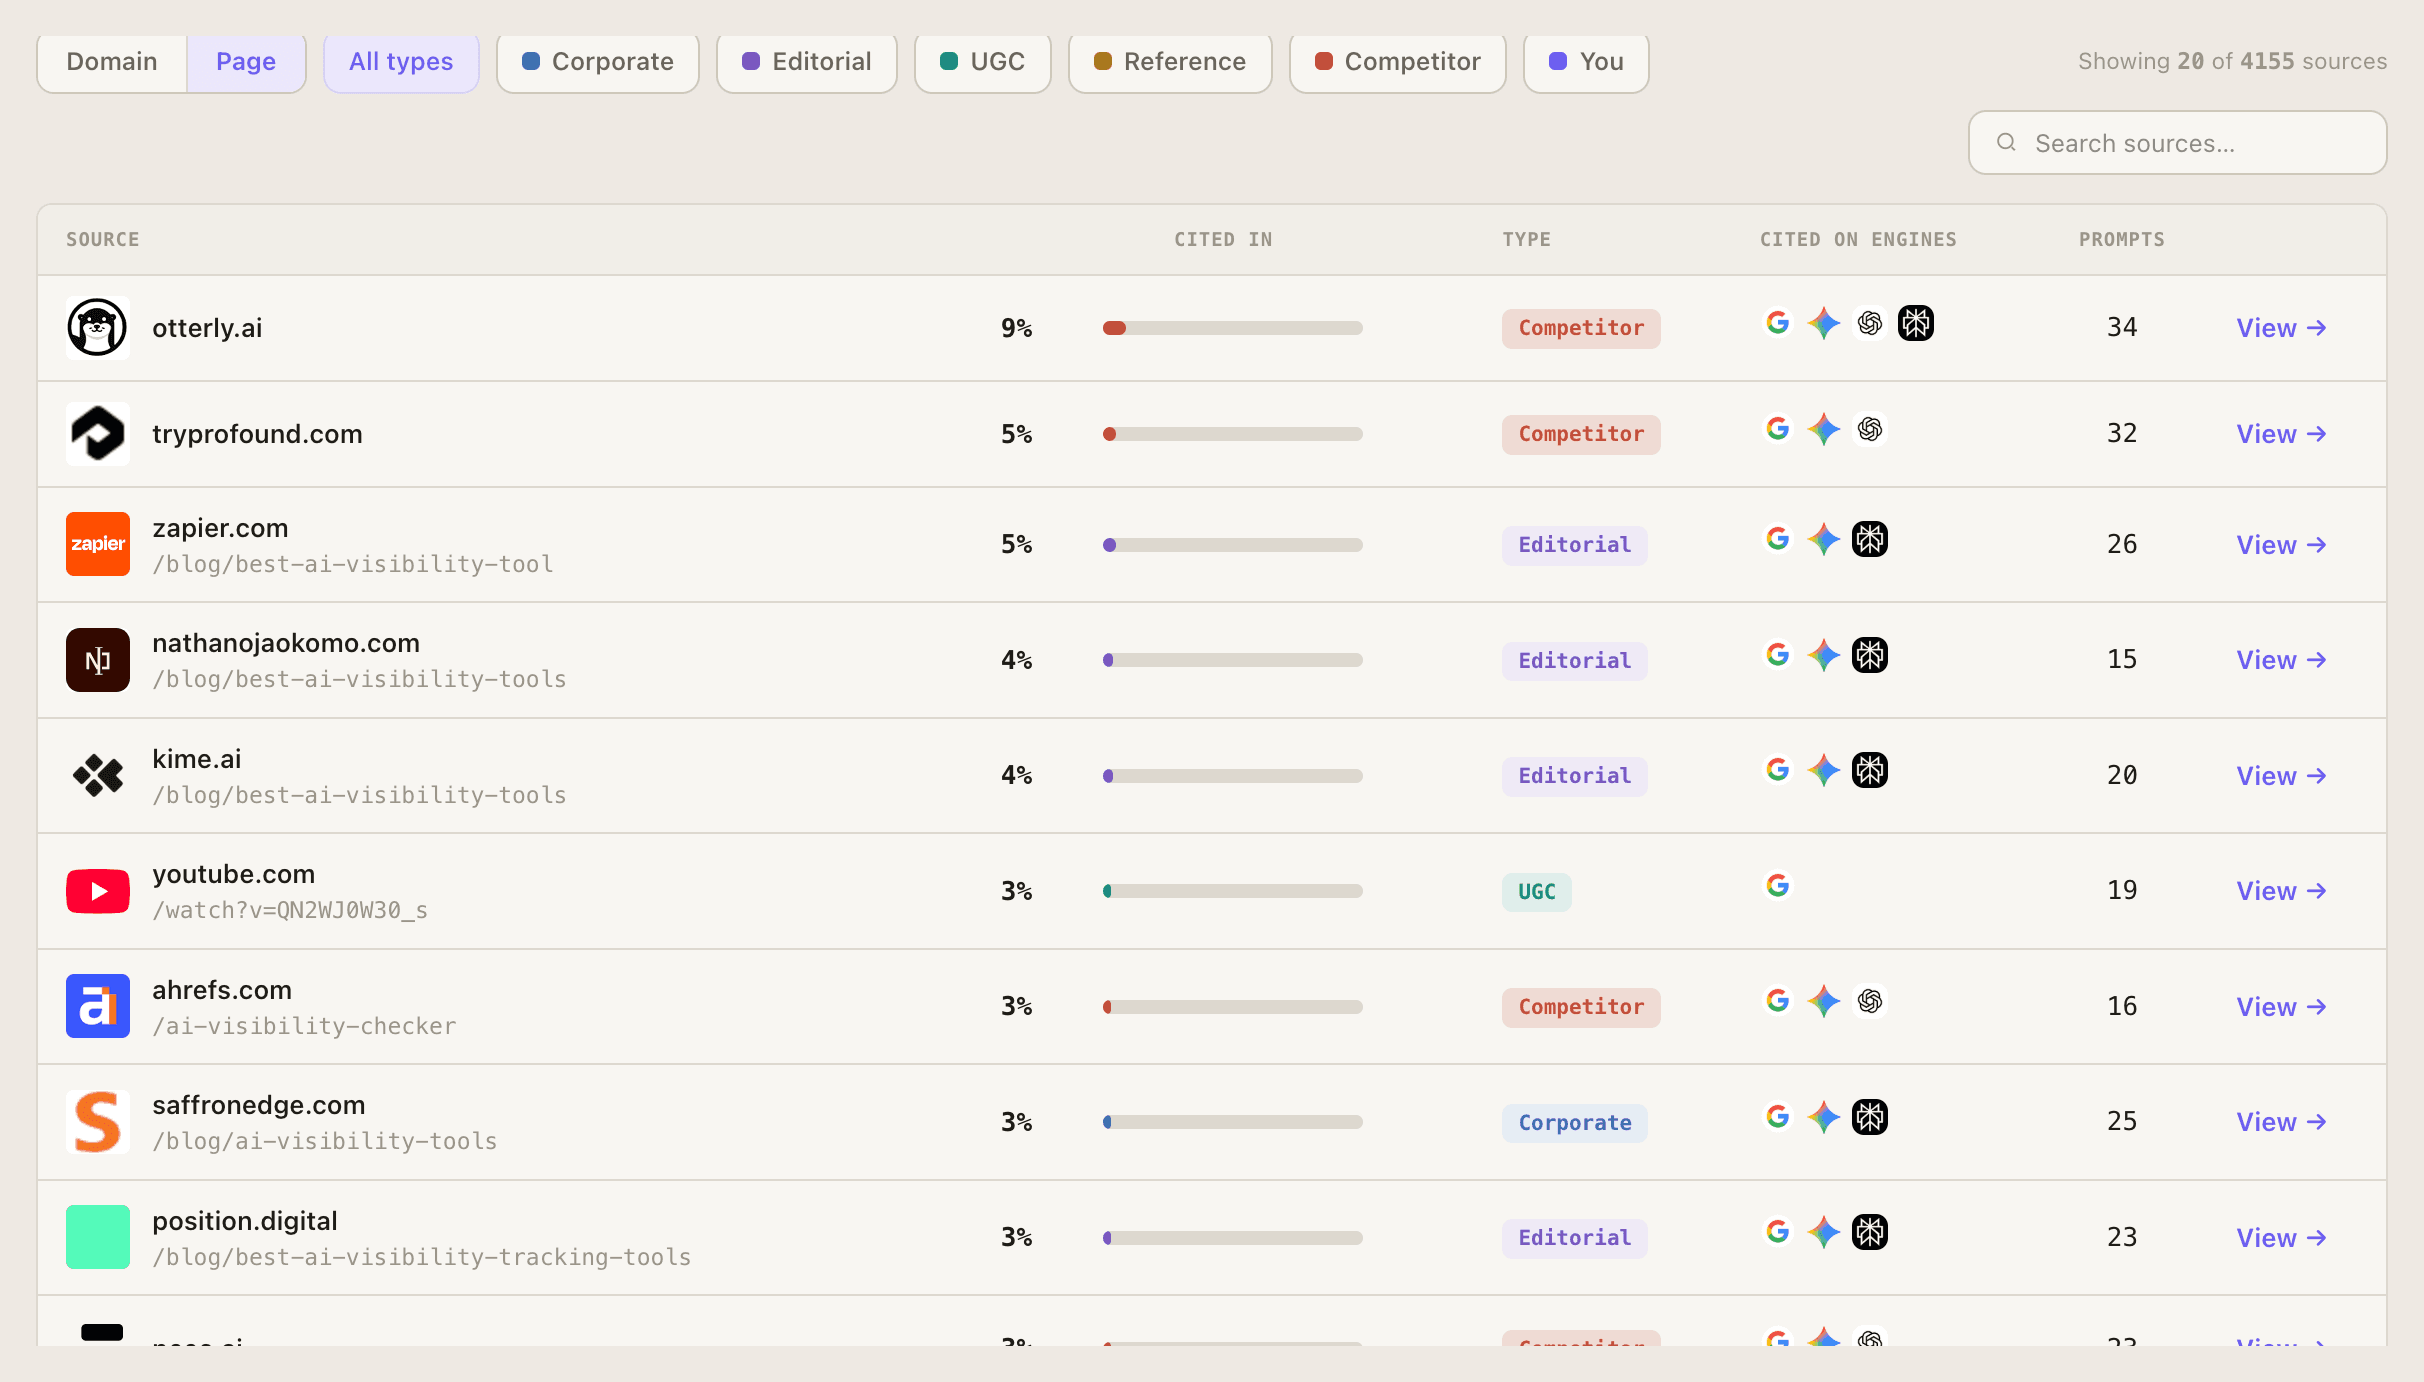Click the Gemini engine icon in otterly.ai row
2424x1382 pixels.
(1824, 323)
